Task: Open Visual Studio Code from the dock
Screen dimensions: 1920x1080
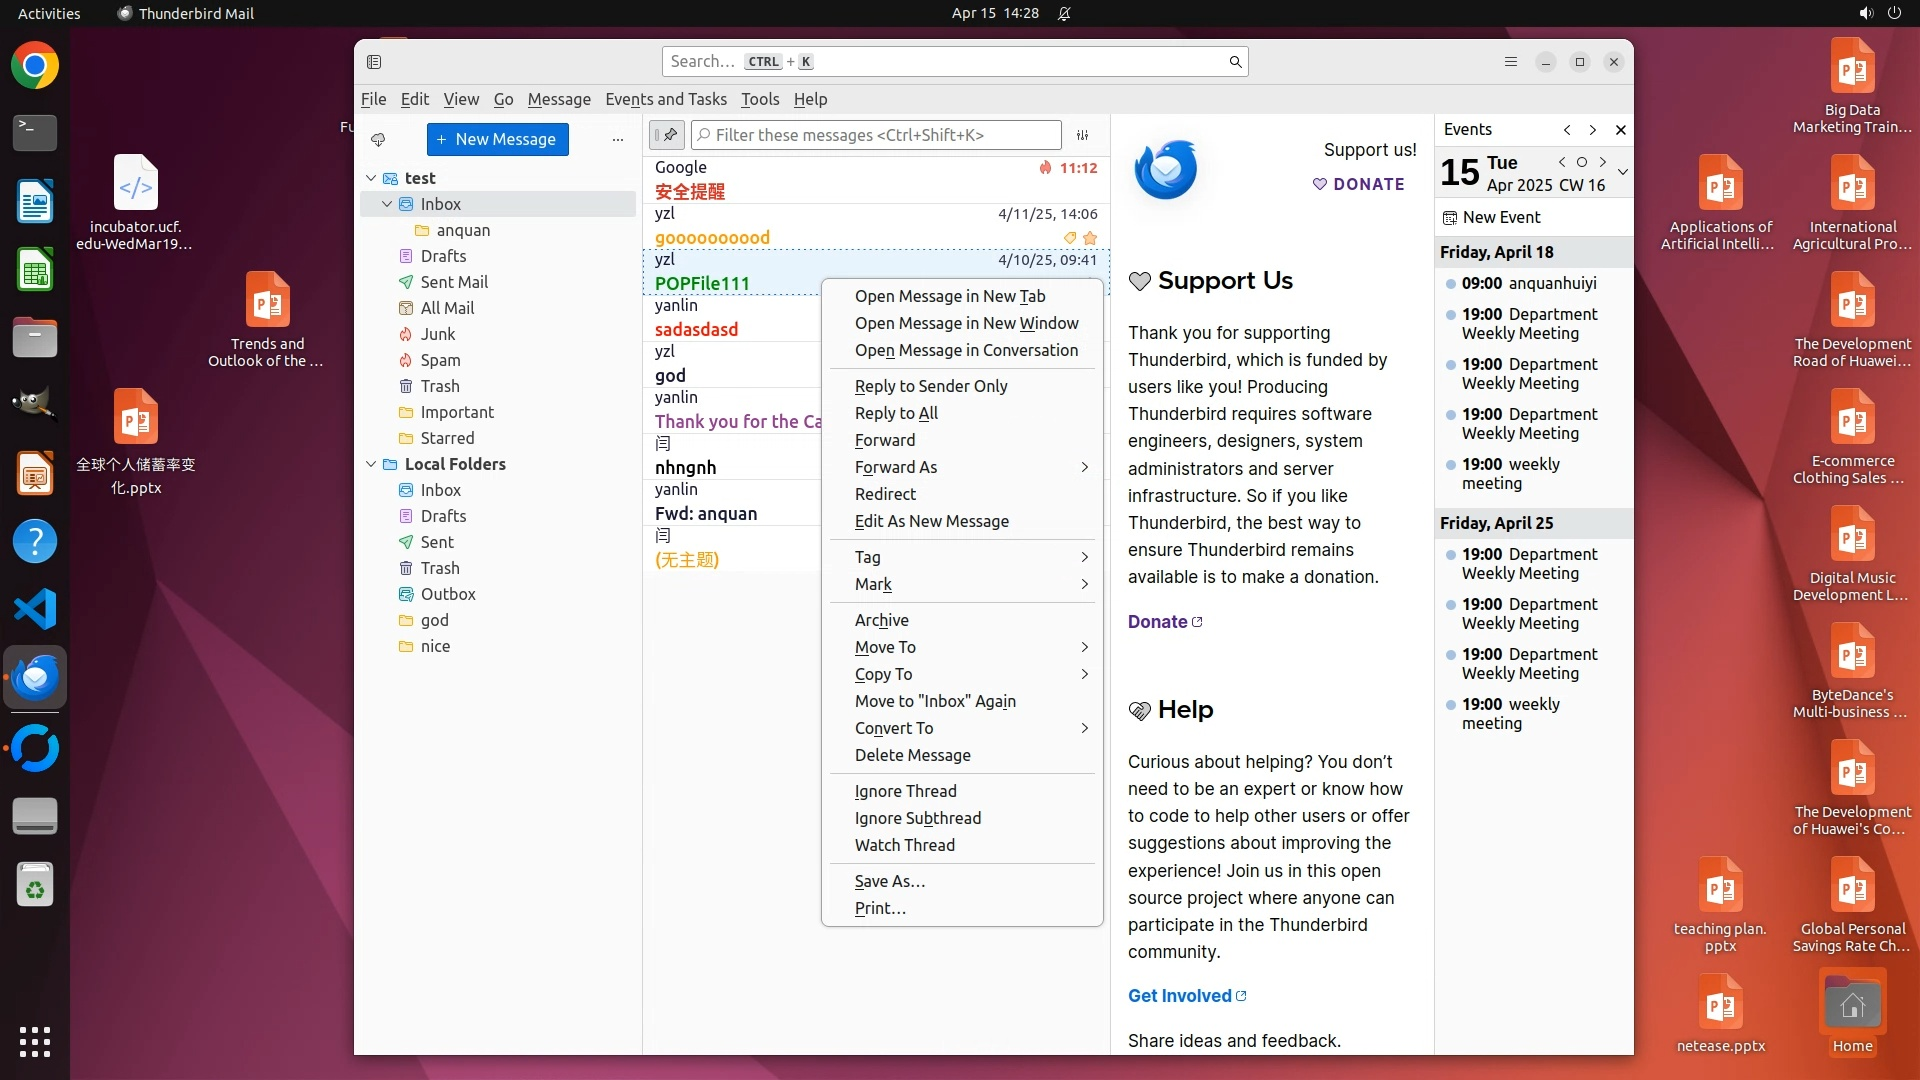Action: [35, 609]
